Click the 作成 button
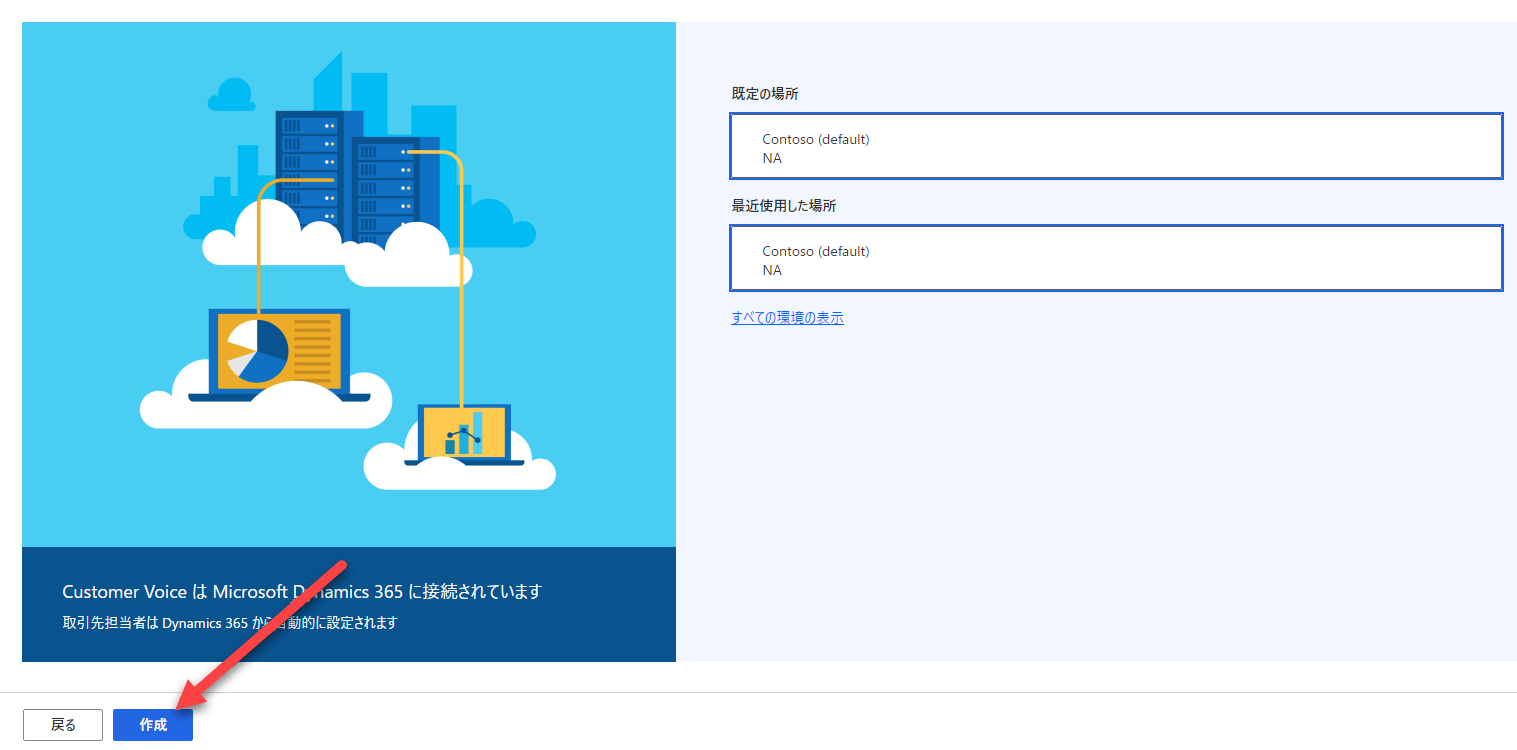The height and width of the screenshot is (750, 1517). (x=152, y=724)
